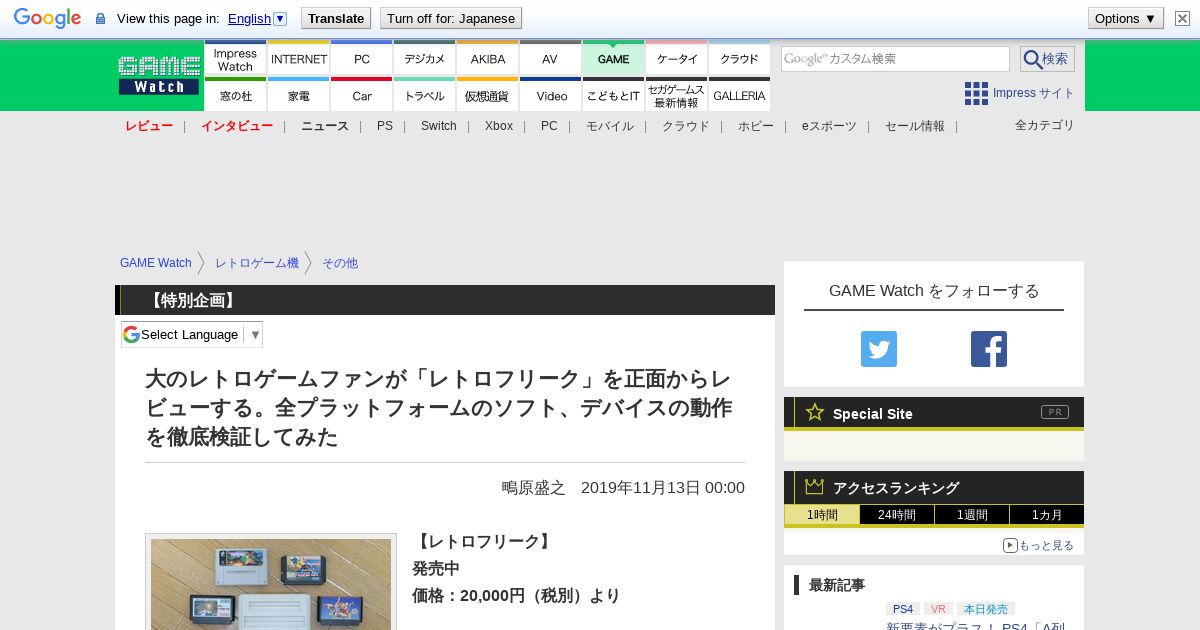Screen dimensions: 1200x630
Task: Go to セール情報 category
Action: [x=915, y=126]
